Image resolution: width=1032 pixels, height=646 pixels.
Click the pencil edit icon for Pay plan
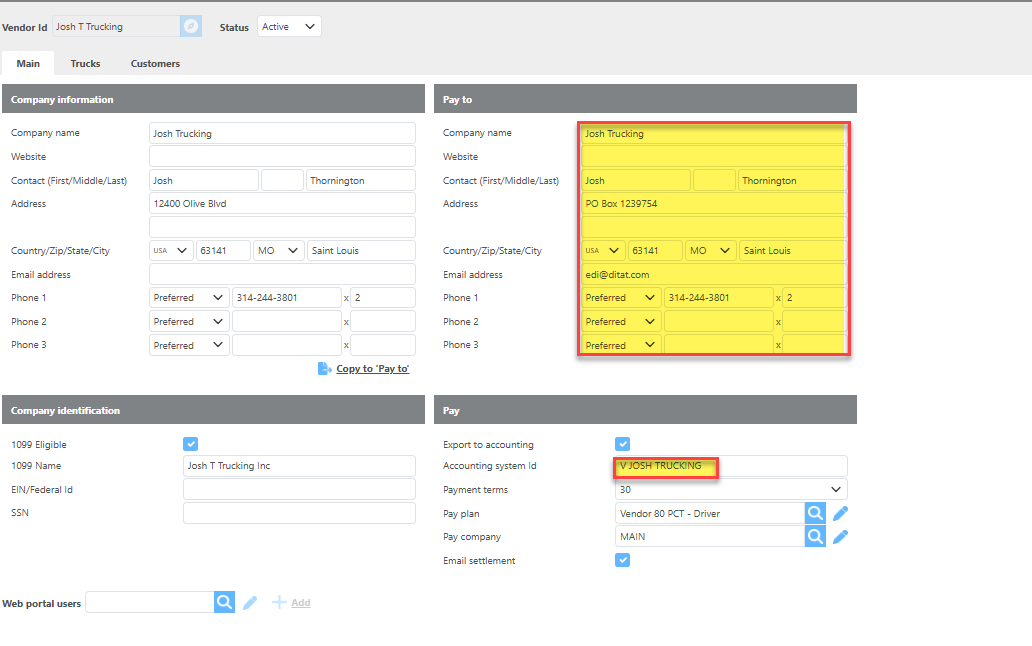click(x=841, y=513)
